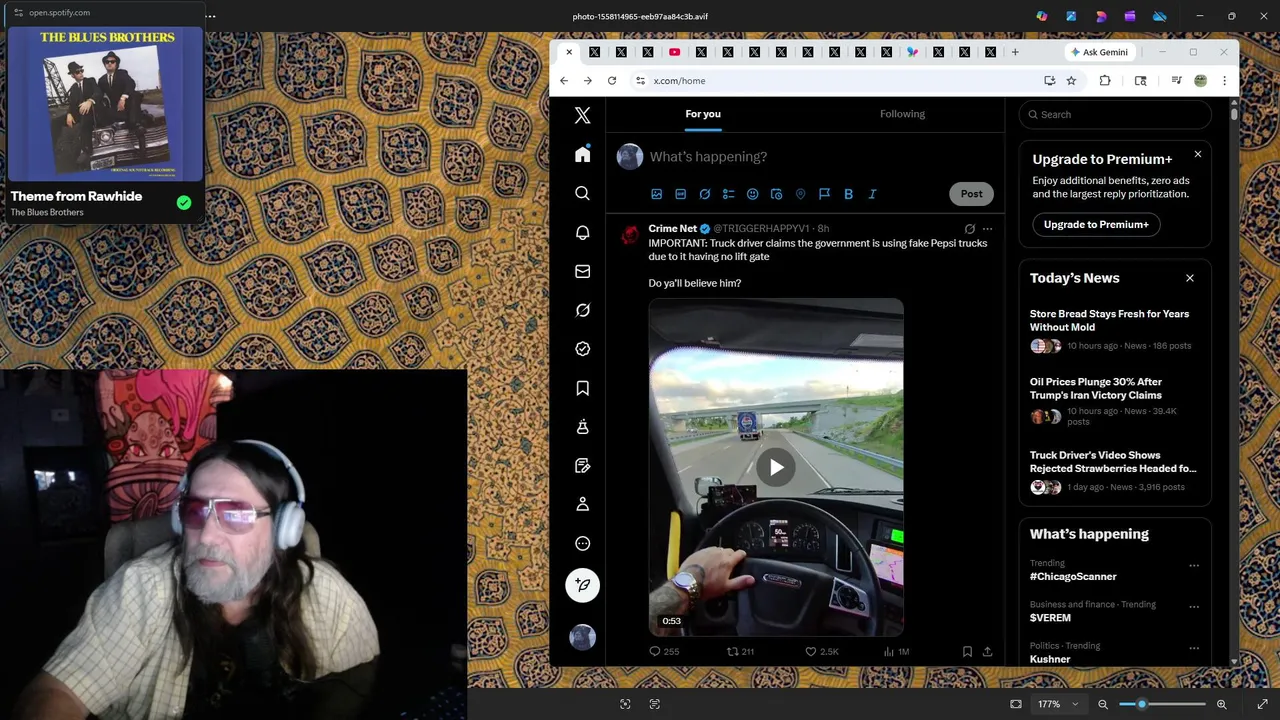The width and height of the screenshot is (1280, 720).
Task: Open Chrome media controls icon
Action: pos(1176,81)
